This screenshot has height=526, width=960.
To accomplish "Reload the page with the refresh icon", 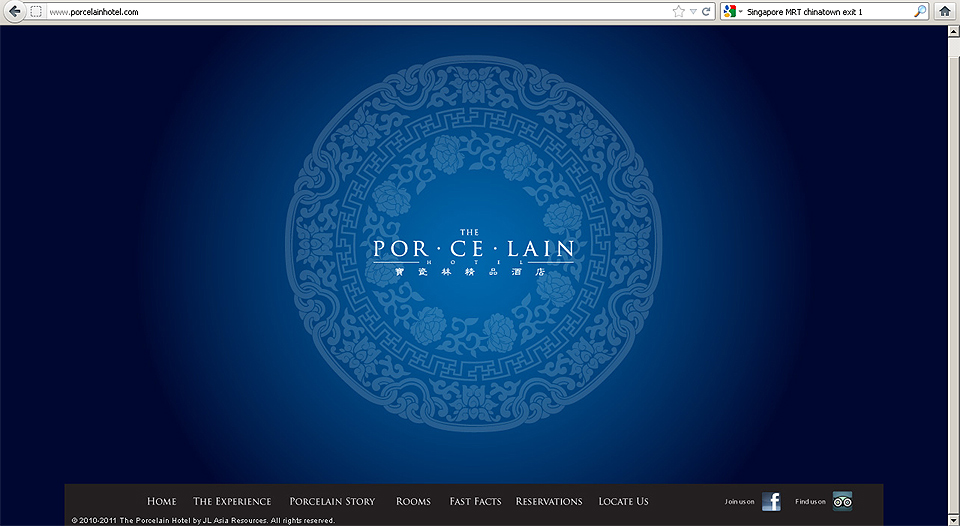I will 706,12.
